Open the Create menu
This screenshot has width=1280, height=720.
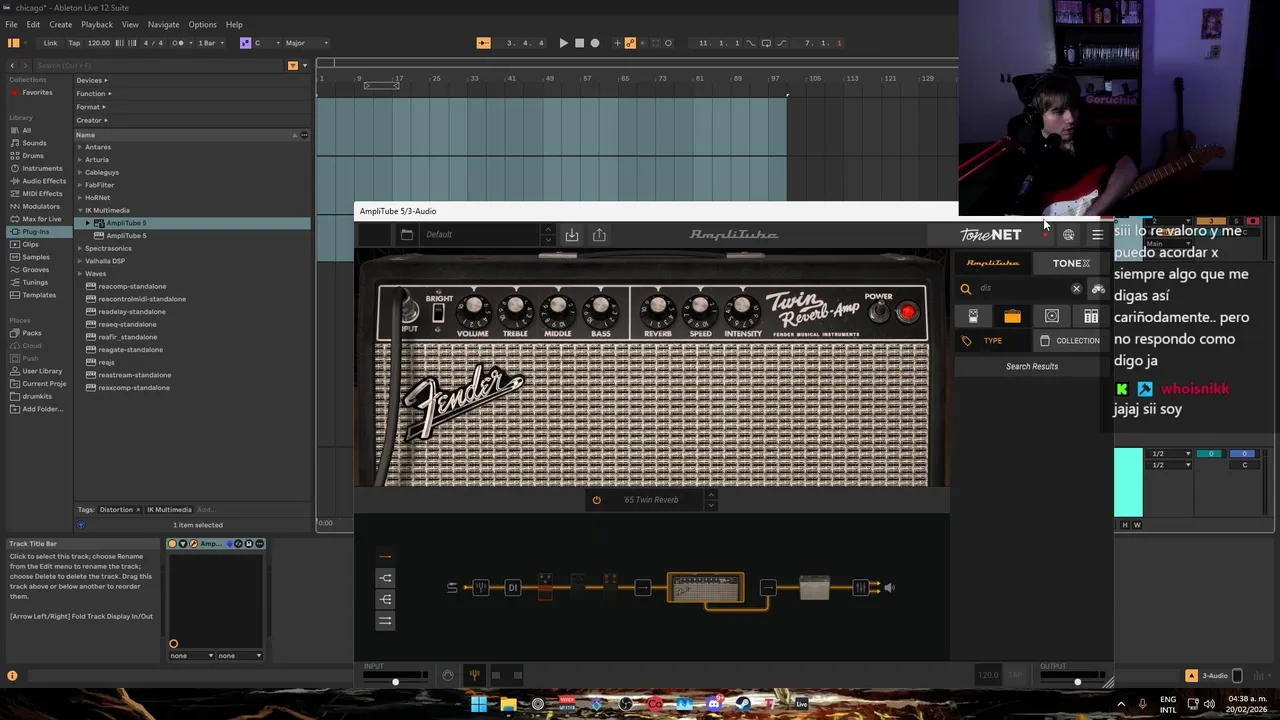pos(60,25)
